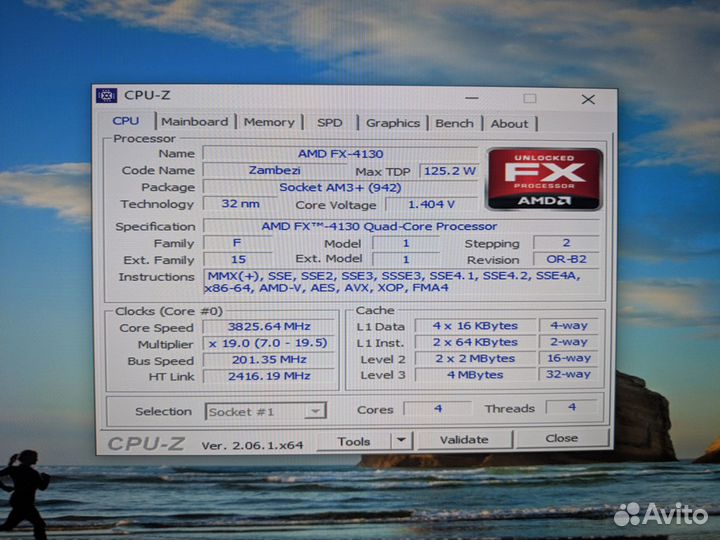The height and width of the screenshot is (540, 720).
Task: Click the Technology value 32 nm
Action: [240, 204]
